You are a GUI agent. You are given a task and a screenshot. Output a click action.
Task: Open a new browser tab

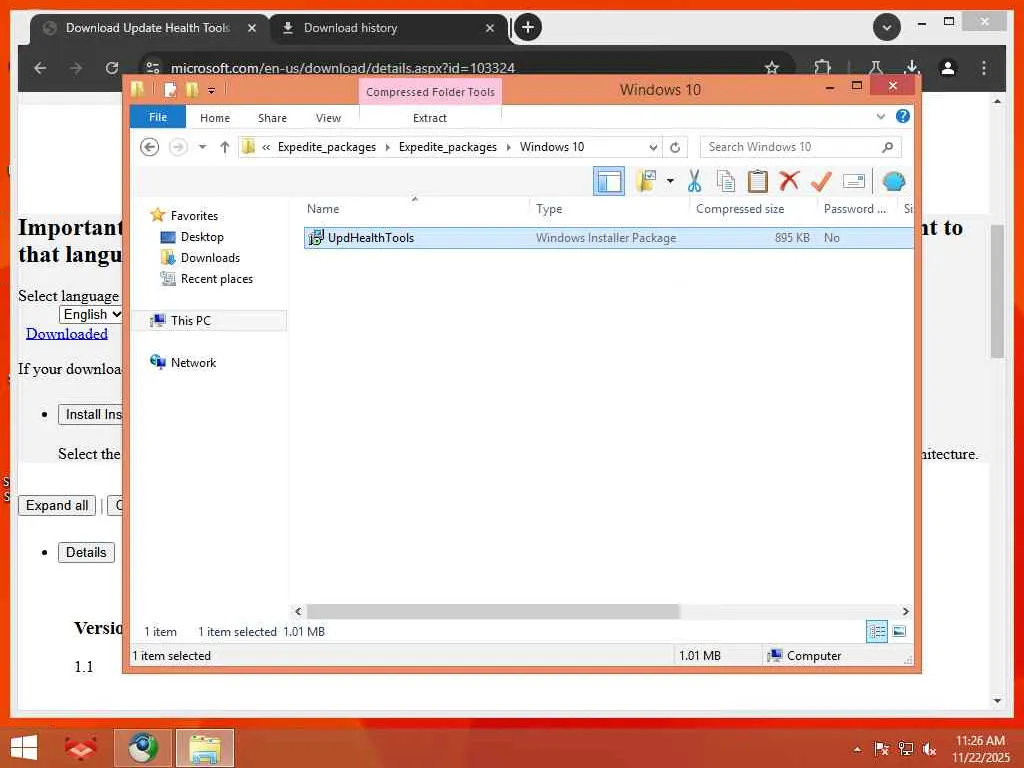click(x=528, y=27)
